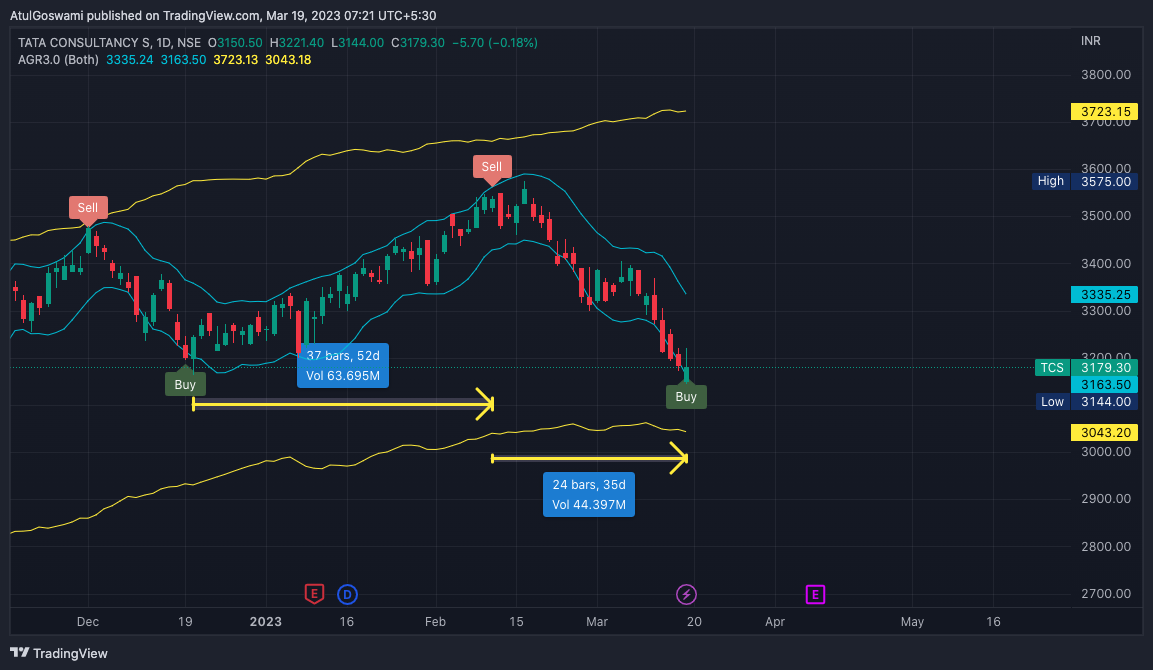
Task: Click the '37 bars, 52d' measurement box
Action: pyautogui.click(x=343, y=366)
